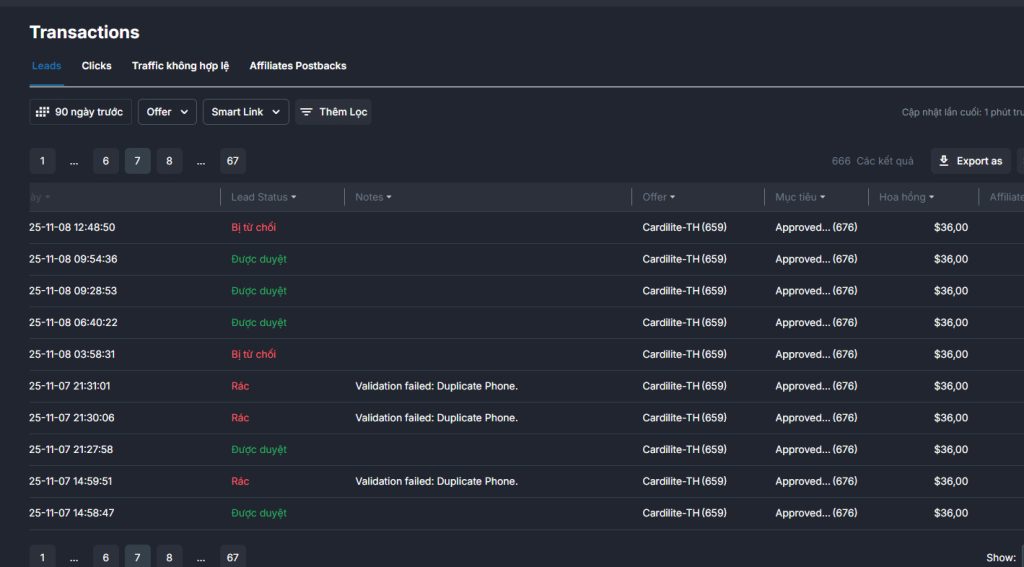Click the Notes column sort arrow

388,198
